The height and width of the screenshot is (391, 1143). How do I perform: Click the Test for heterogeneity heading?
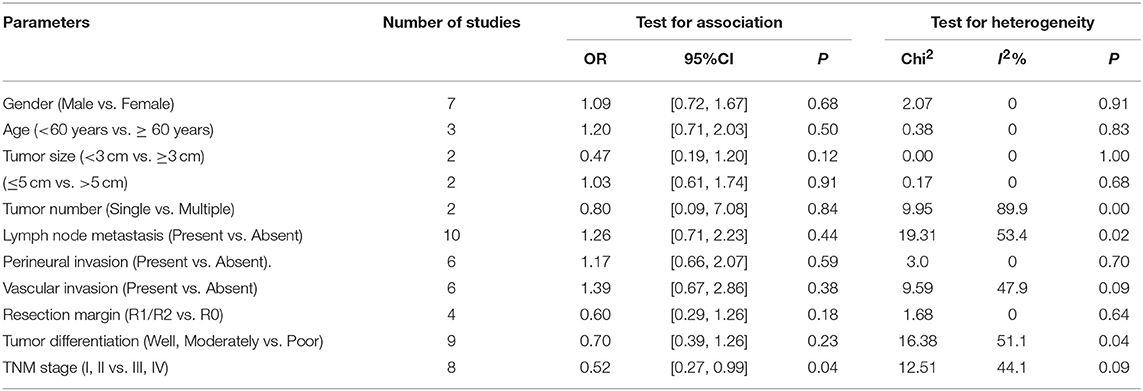[1013, 23]
